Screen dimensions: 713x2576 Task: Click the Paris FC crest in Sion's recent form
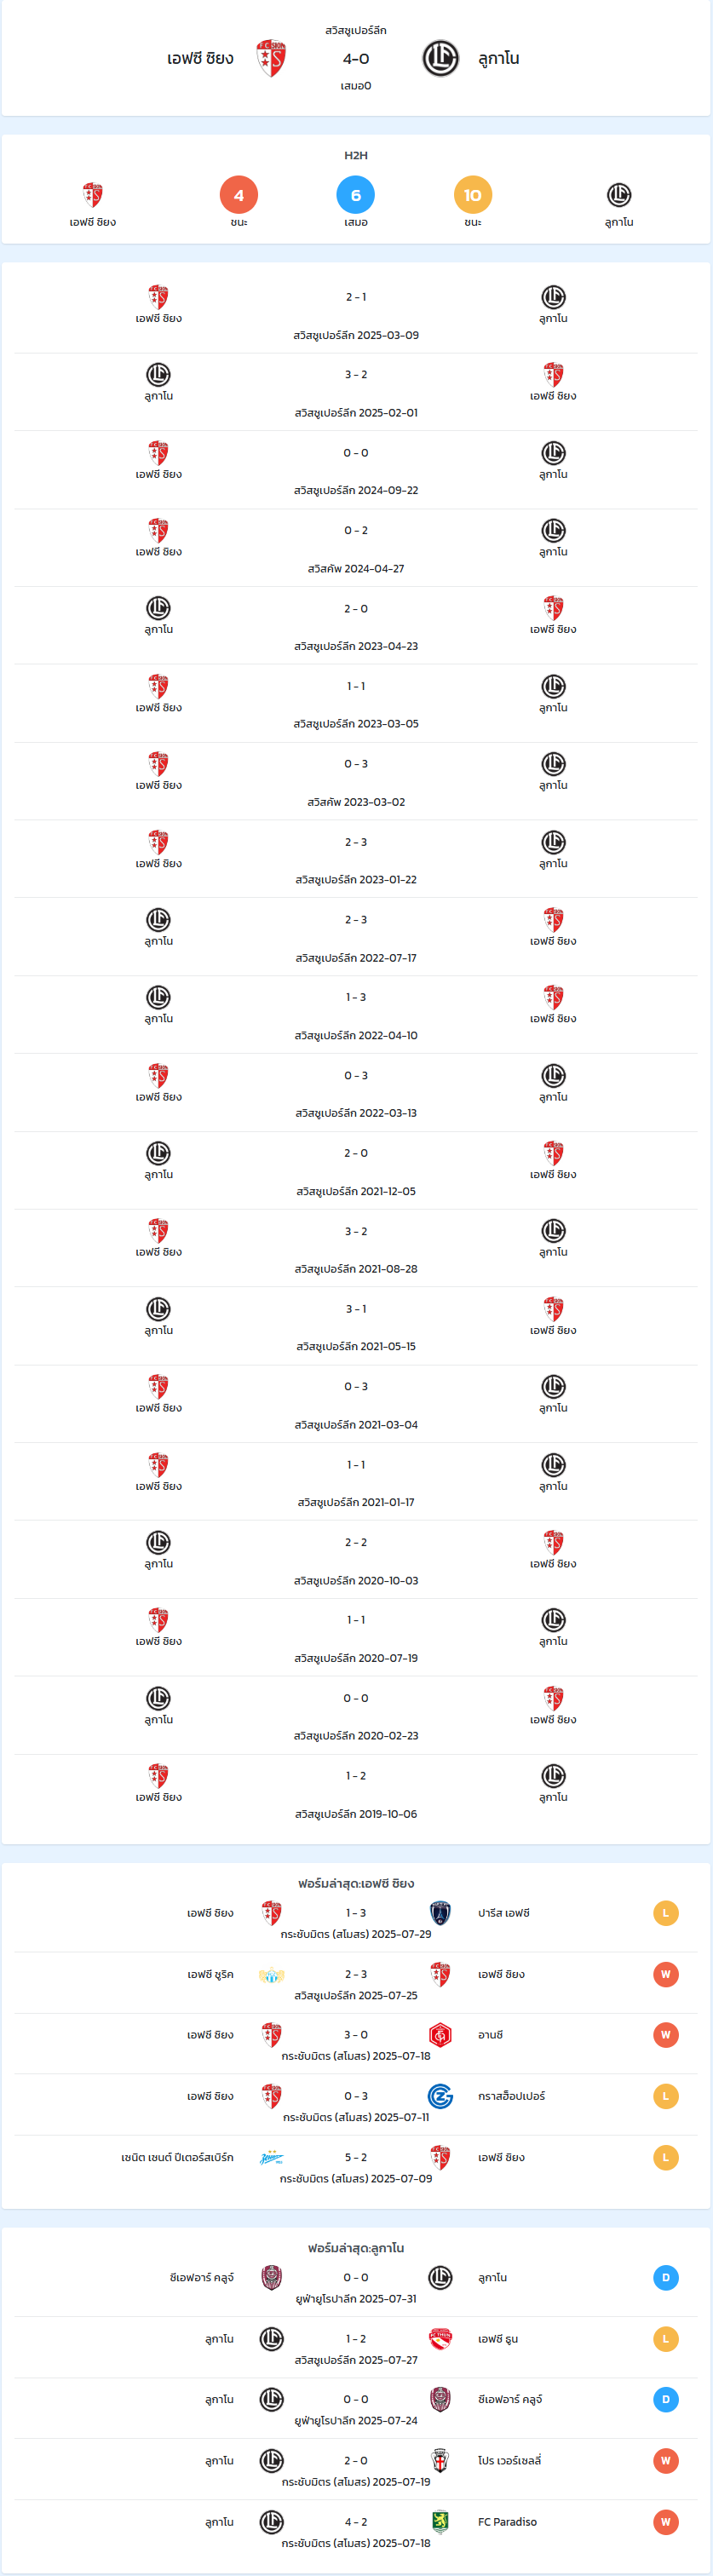click(440, 1913)
